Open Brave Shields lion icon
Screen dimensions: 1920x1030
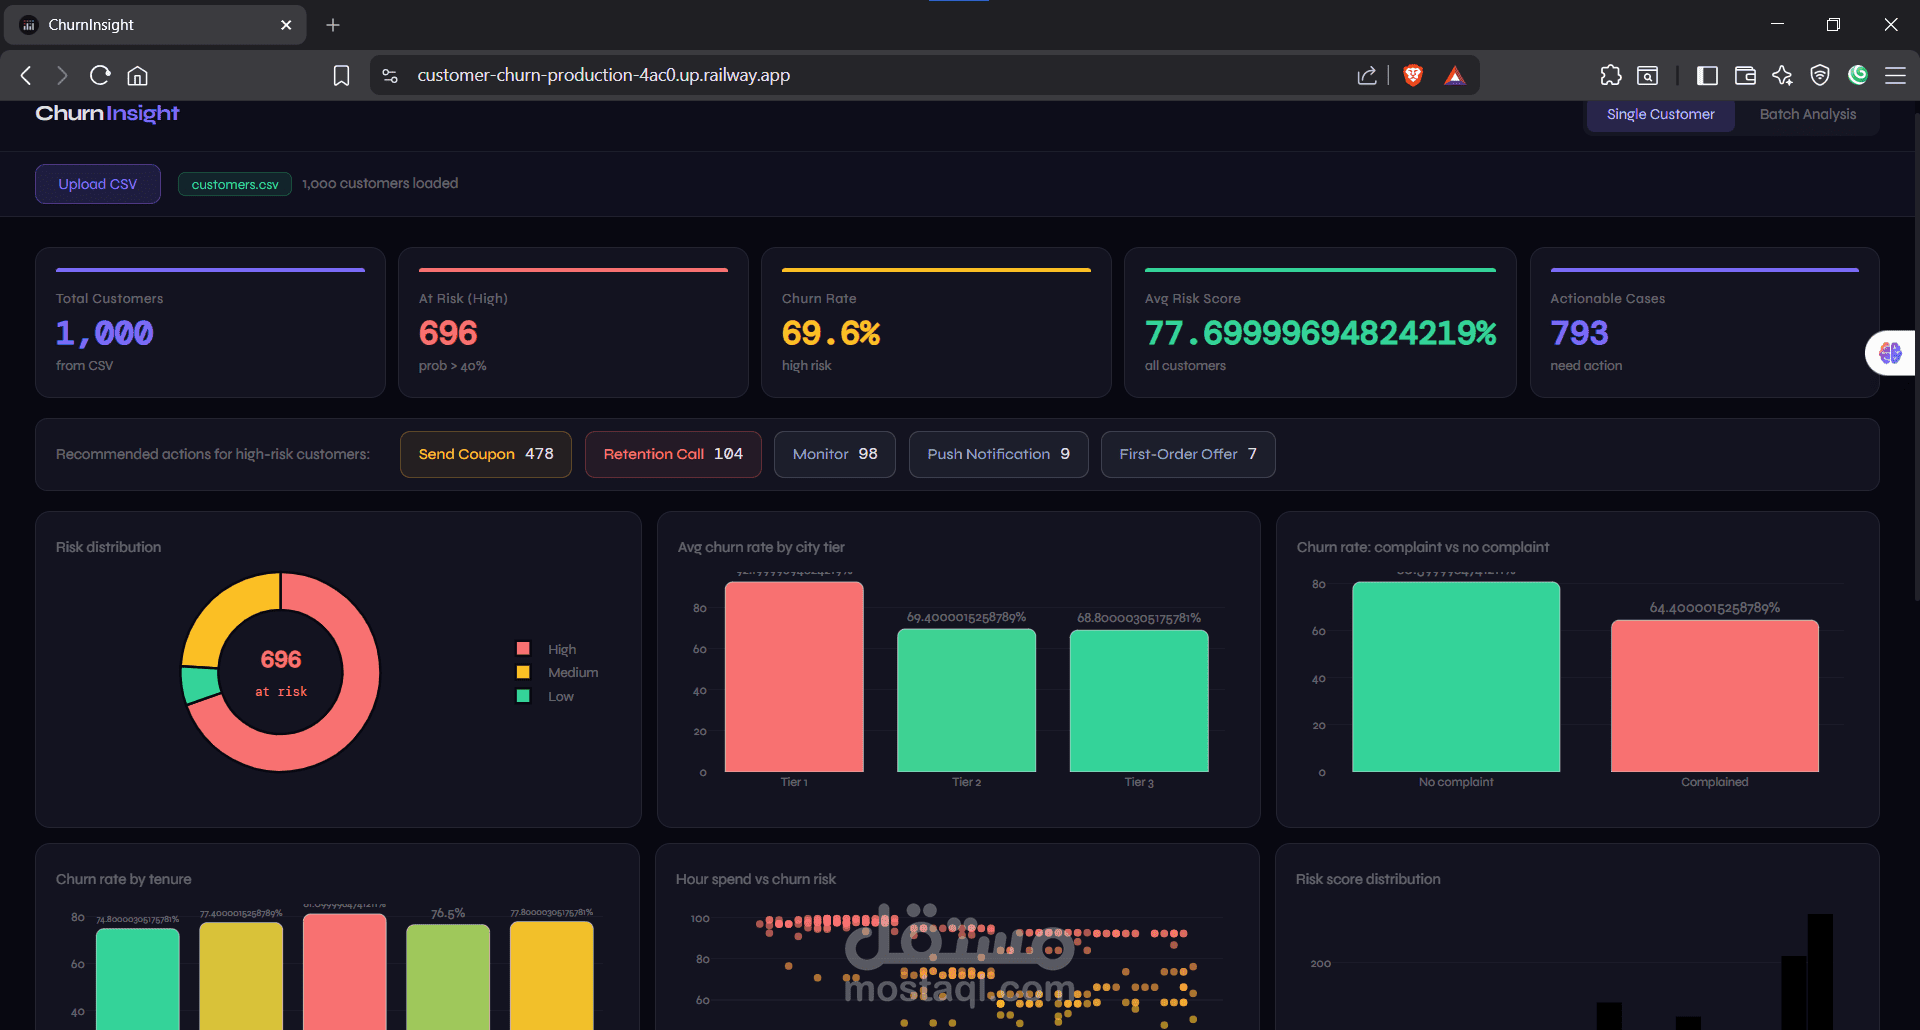[x=1413, y=75]
